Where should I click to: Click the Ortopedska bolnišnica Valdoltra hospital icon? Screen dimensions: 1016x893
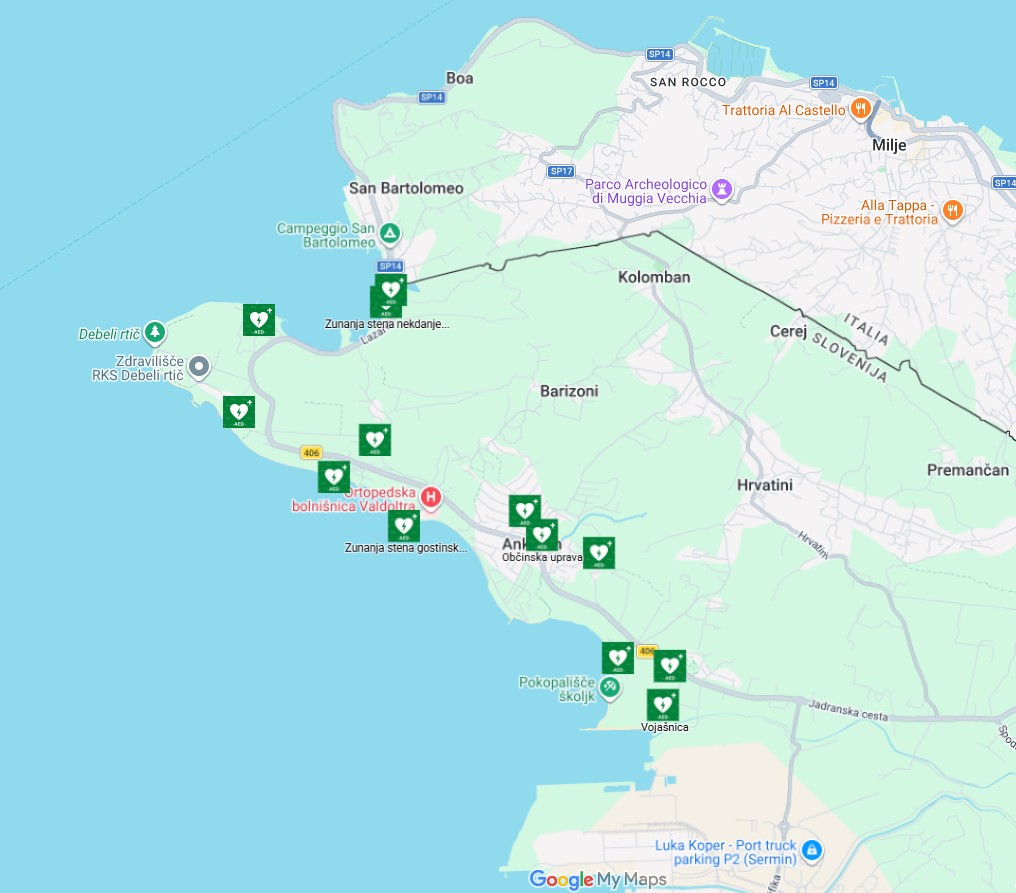pos(430,496)
